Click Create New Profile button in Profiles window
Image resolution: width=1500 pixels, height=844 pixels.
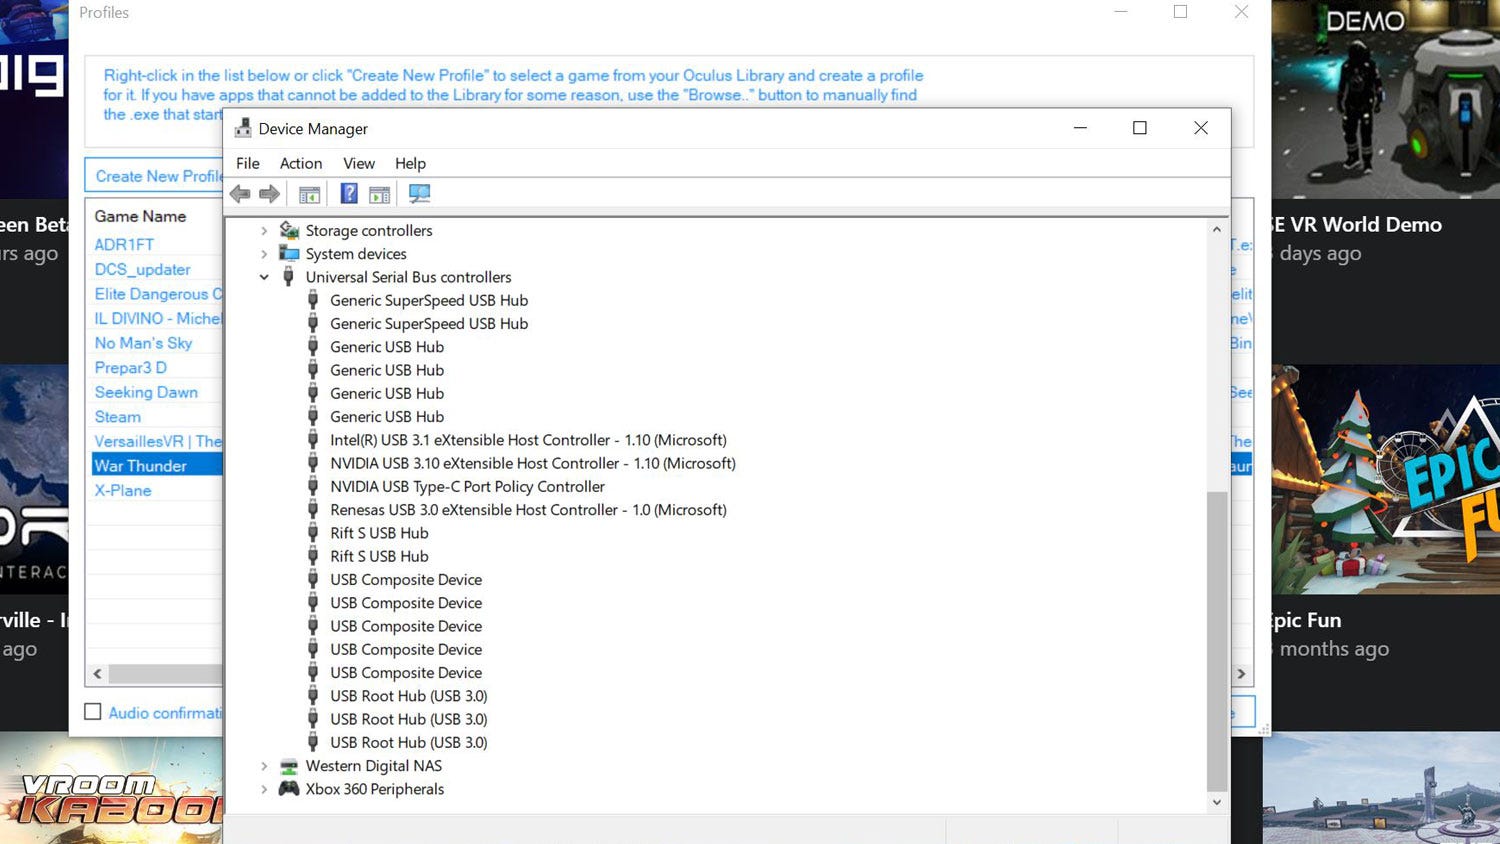point(154,176)
